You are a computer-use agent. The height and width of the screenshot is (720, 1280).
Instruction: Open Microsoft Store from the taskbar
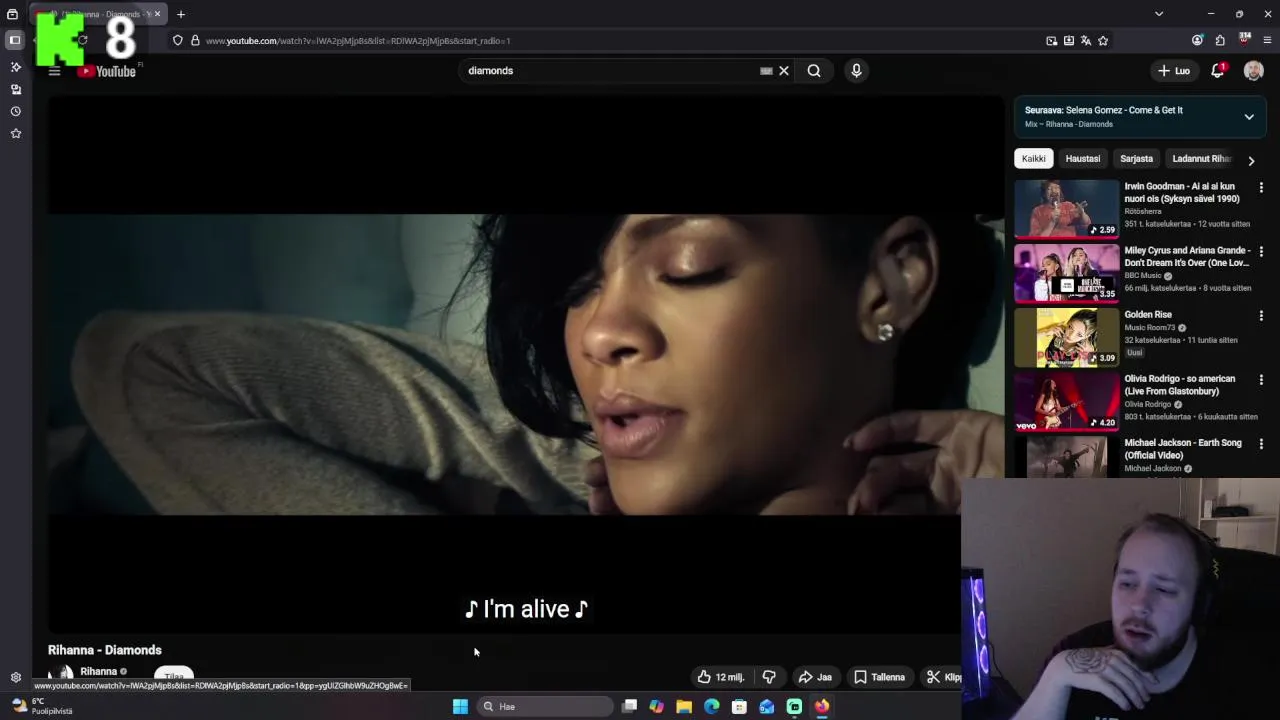coord(739,706)
